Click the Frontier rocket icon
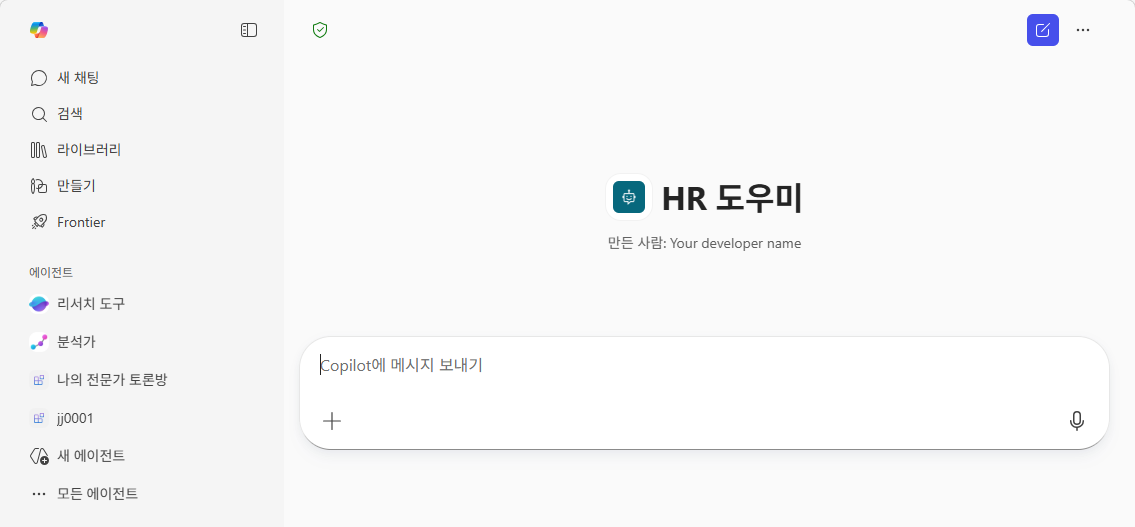1135x527 pixels. 39,223
